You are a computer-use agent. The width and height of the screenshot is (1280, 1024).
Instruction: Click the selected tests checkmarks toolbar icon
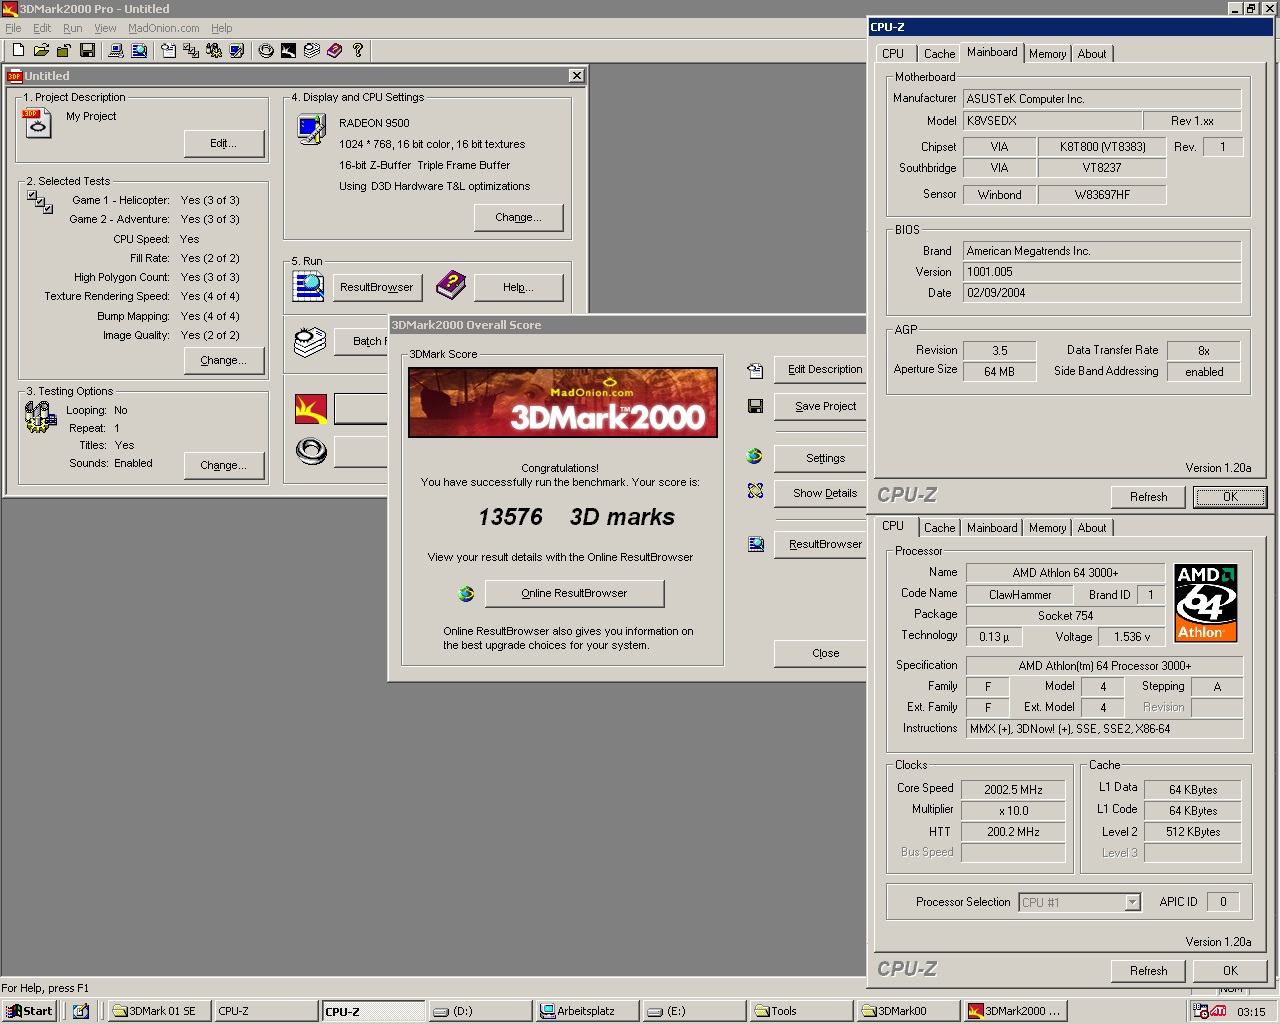point(191,50)
